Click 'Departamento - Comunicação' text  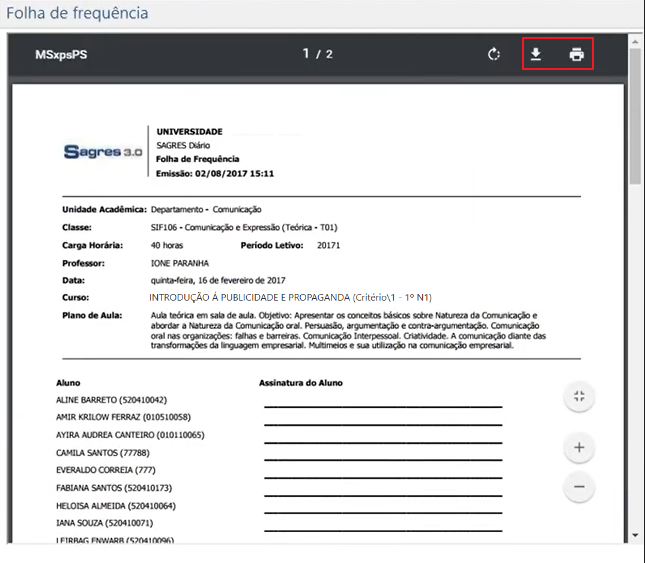pyautogui.click(x=206, y=210)
